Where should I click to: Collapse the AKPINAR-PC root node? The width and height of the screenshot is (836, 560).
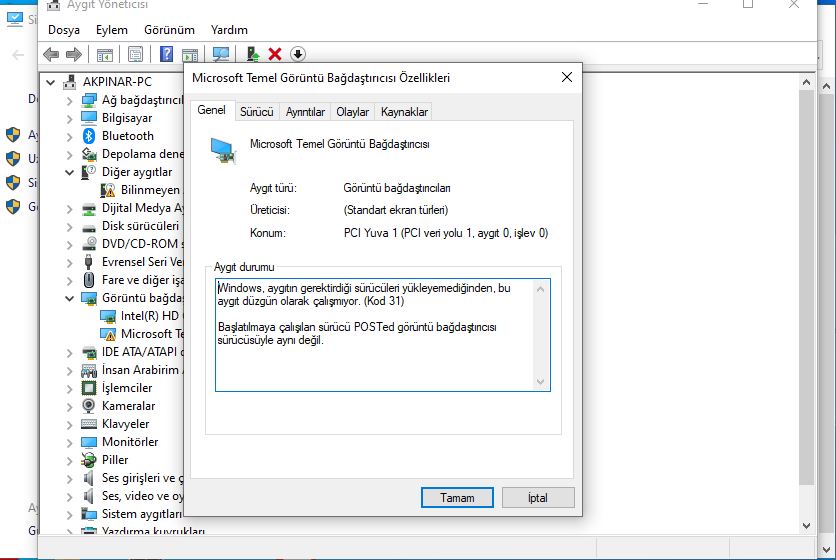[51, 82]
